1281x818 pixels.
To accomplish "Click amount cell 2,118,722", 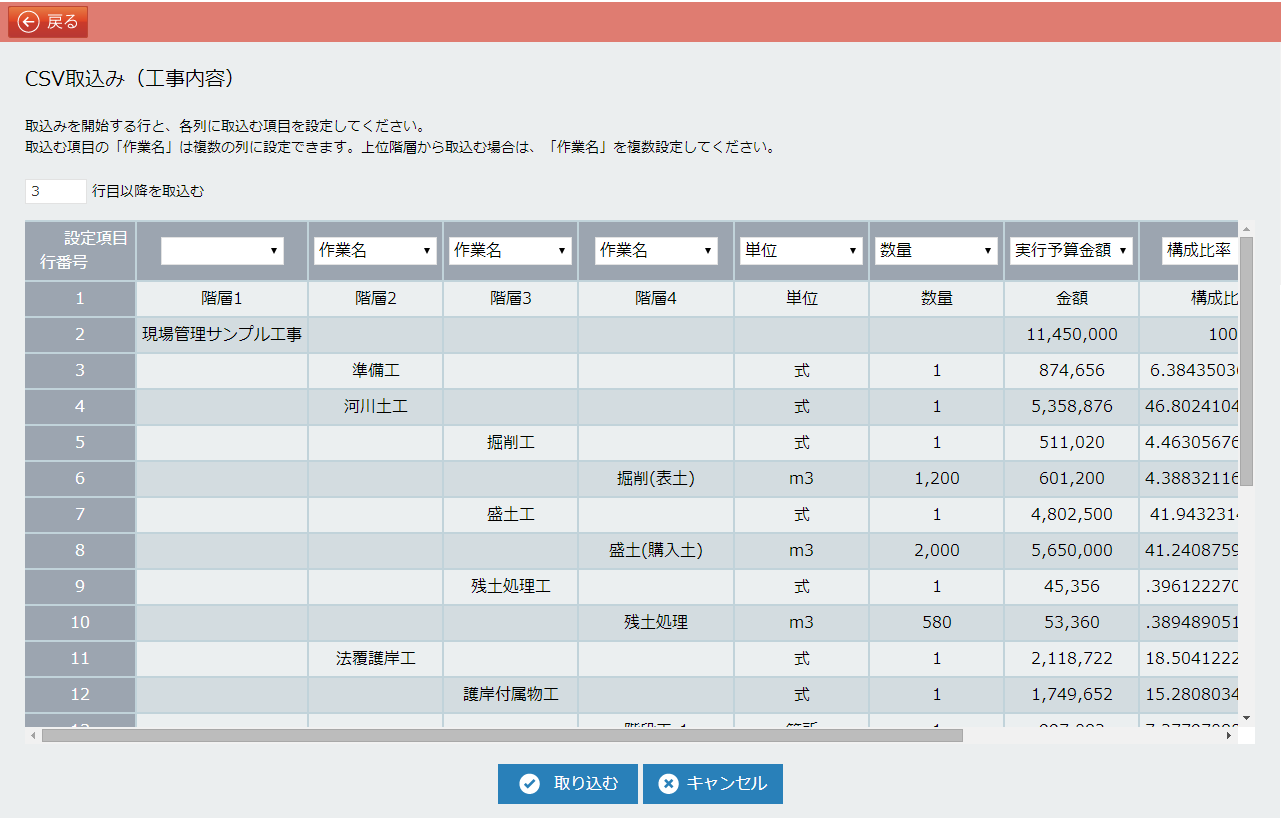I will click(x=1071, y=658).
